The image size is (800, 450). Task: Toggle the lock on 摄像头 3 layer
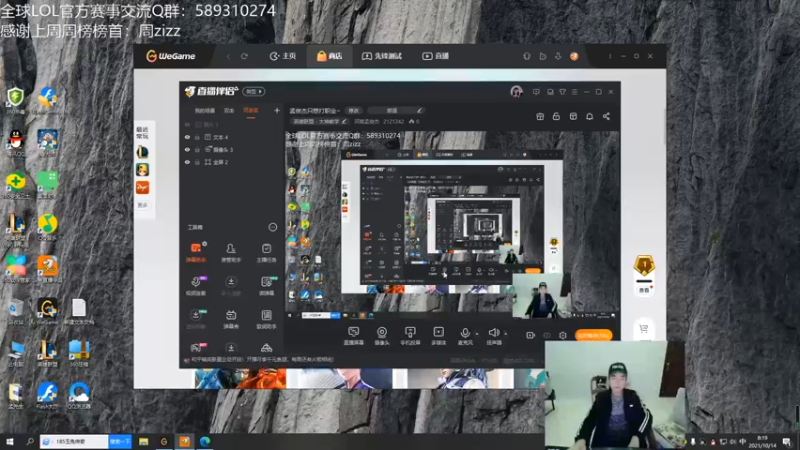pos(197,149)
